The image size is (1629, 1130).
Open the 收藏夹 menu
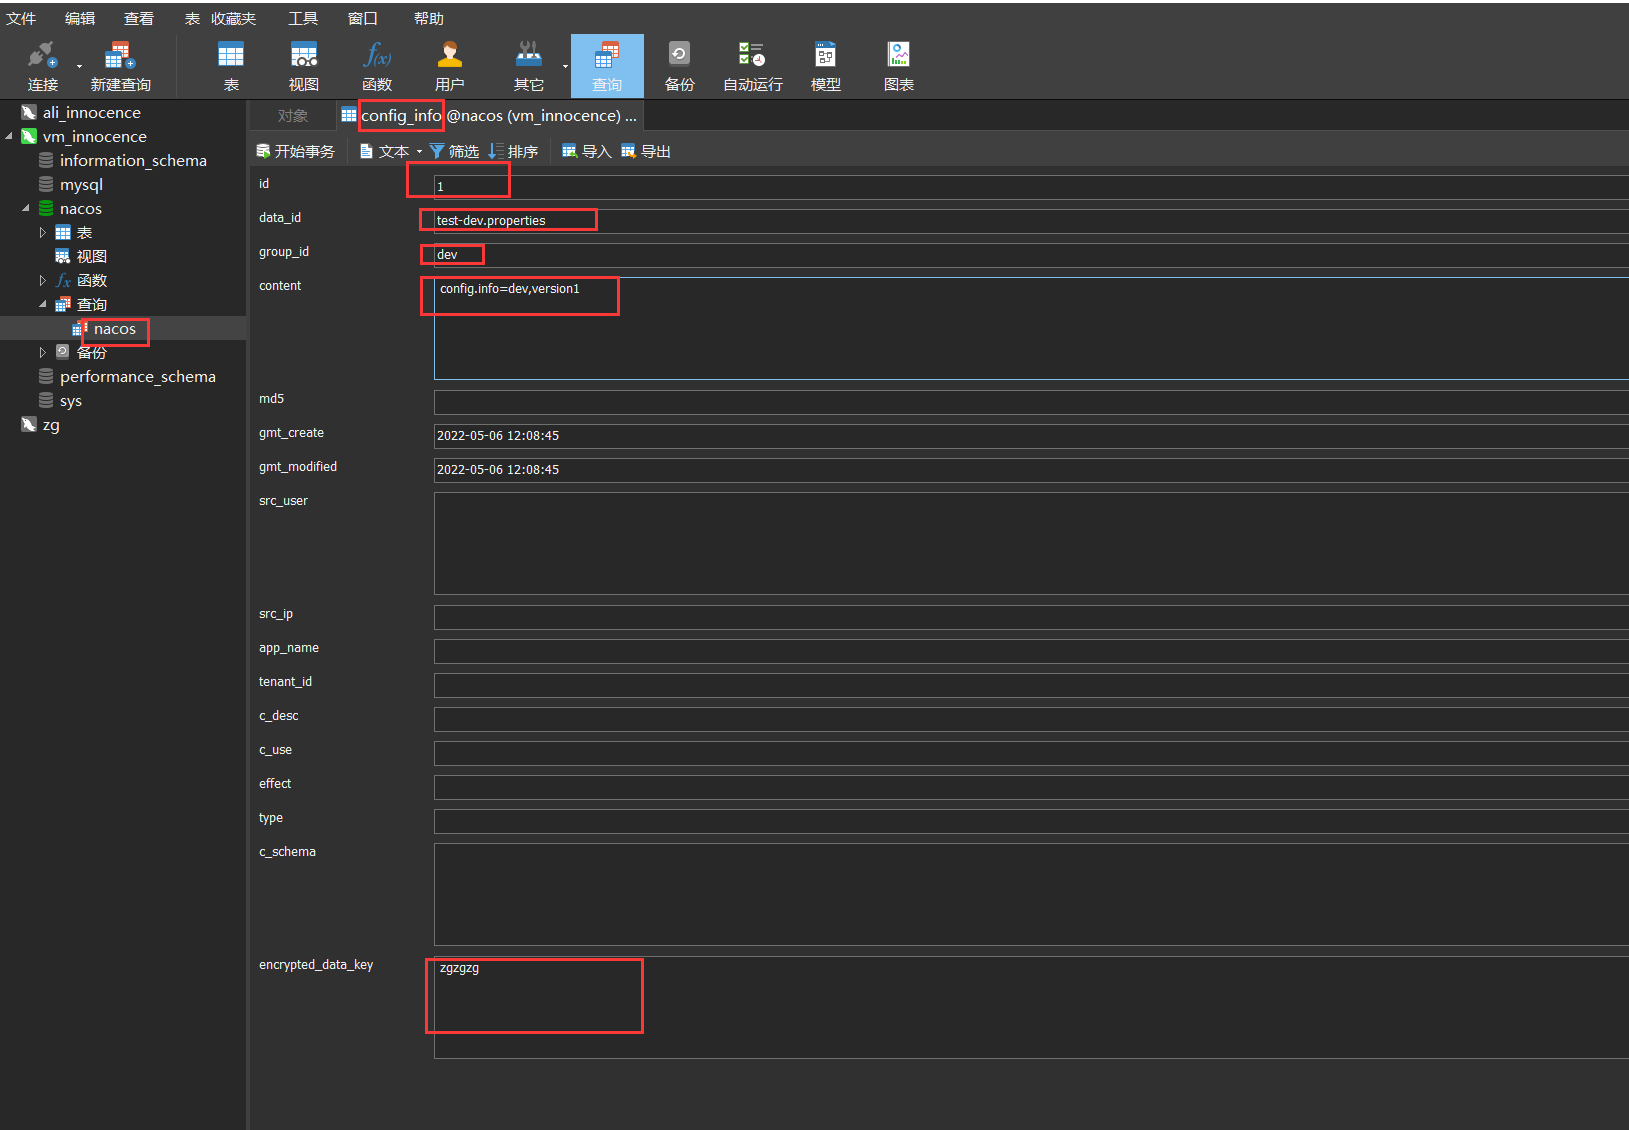pyautogui.click(x=234, y=18)
